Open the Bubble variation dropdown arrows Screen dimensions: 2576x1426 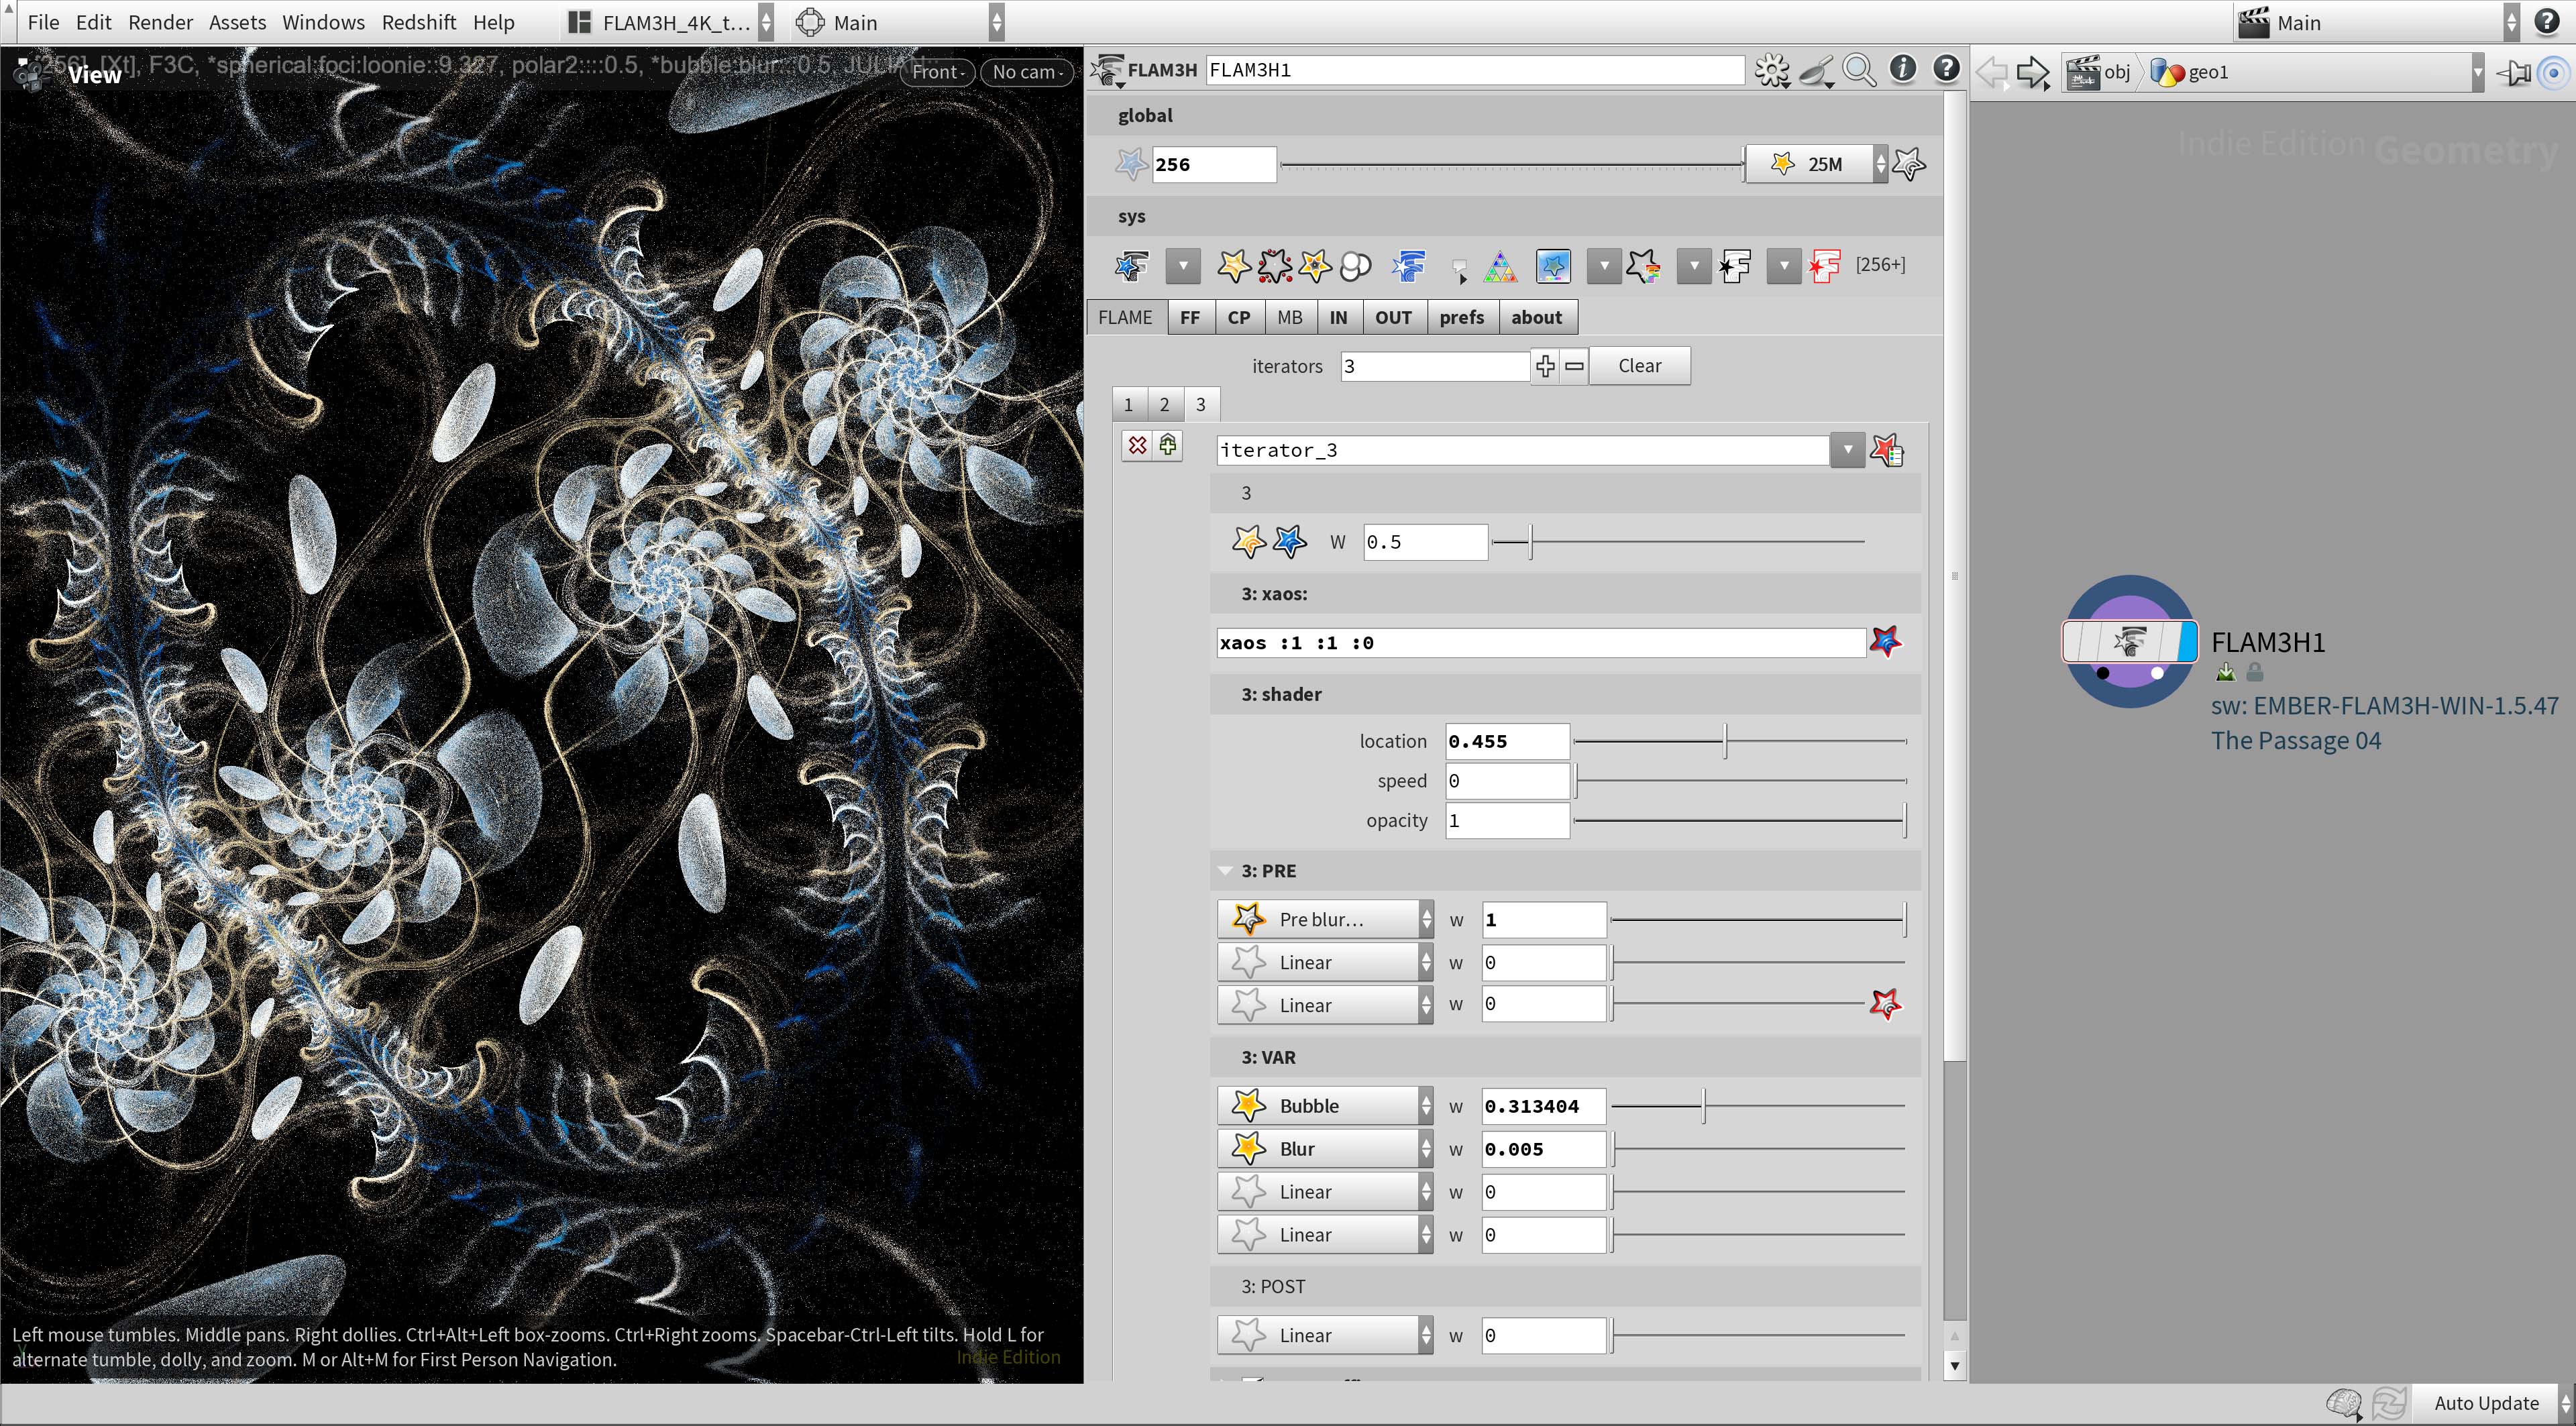click(1427, 1105)
